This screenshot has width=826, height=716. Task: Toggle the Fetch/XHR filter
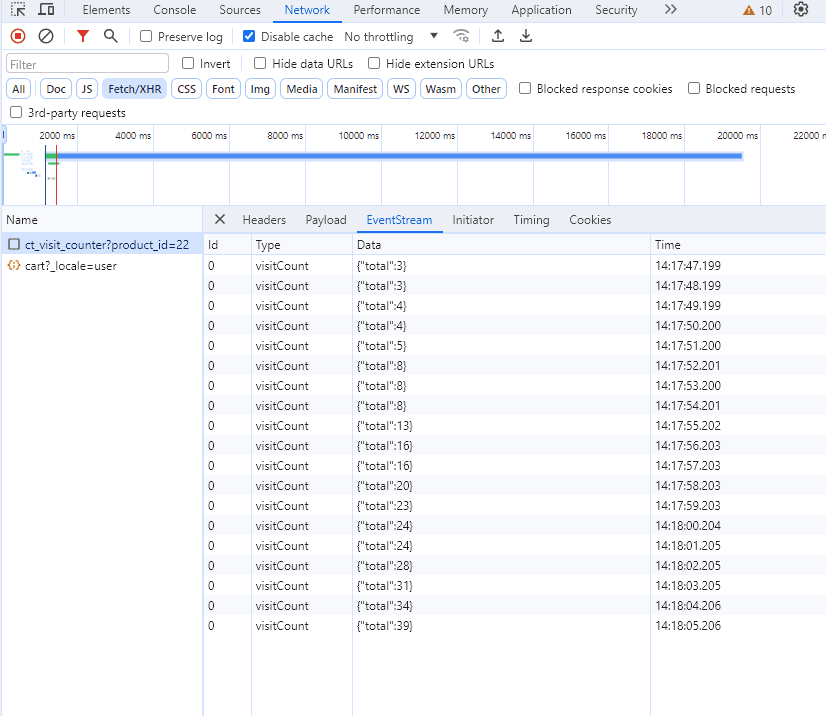click(x=135, y=89)
